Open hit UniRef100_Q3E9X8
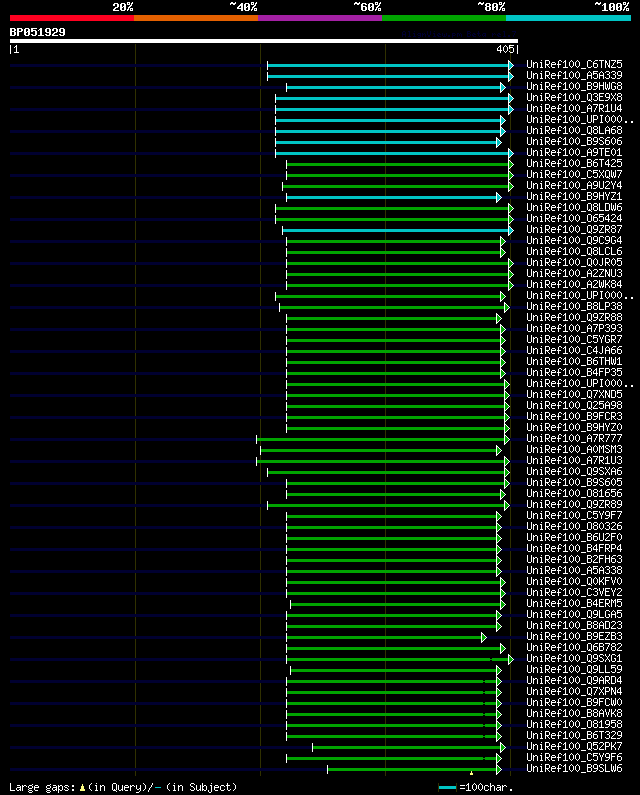640x795 pixels. point(574,97)
